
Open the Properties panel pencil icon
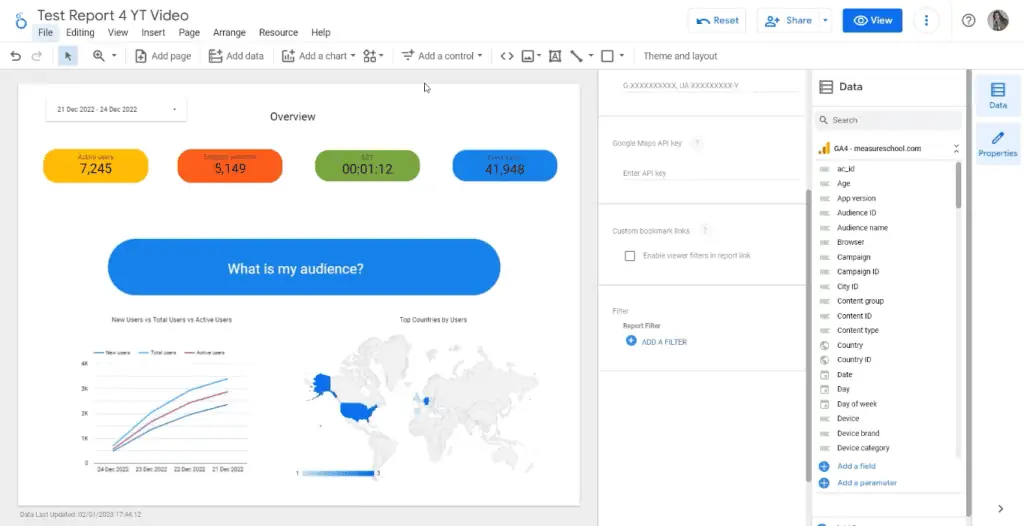[x=997, y=144]
